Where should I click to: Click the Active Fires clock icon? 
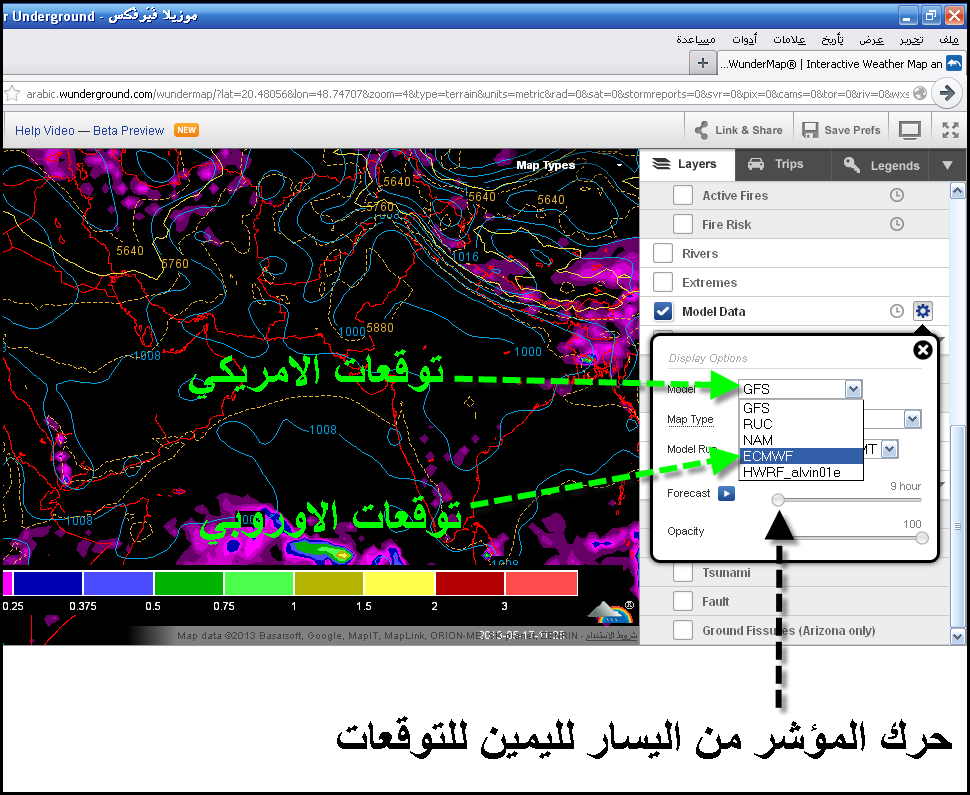[x=896, y=196]
